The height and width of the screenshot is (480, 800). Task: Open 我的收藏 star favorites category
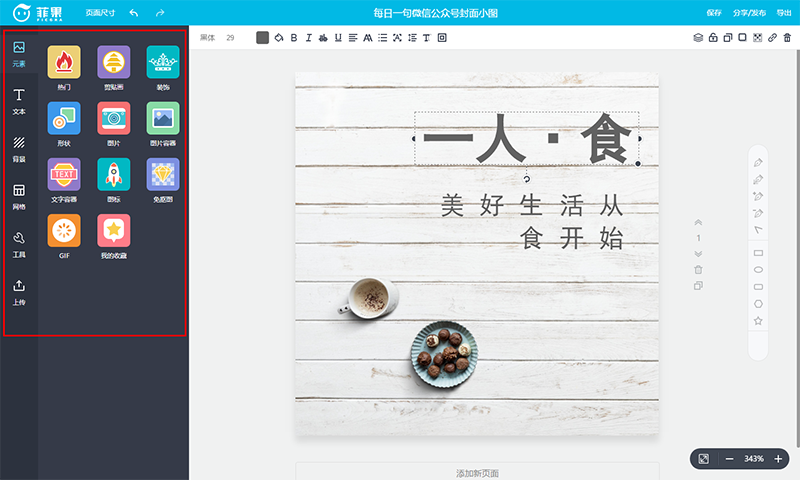113,231
